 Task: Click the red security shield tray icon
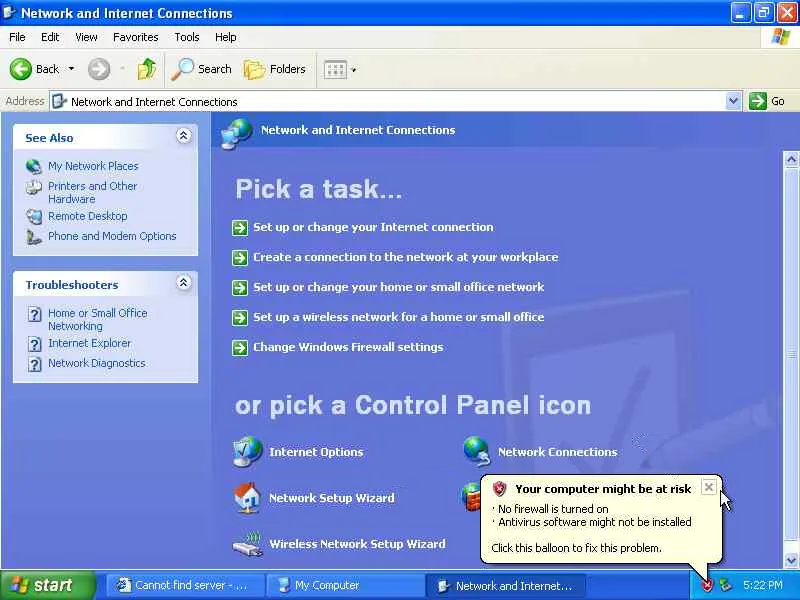[707, 585]
